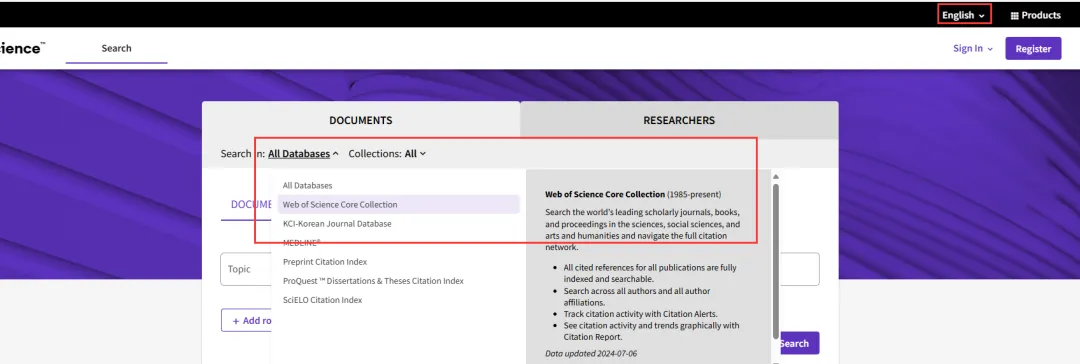Switch to the DOCUMENTS tab
Viewport: 1080px width, 364px height.
[x=361, y=120]
